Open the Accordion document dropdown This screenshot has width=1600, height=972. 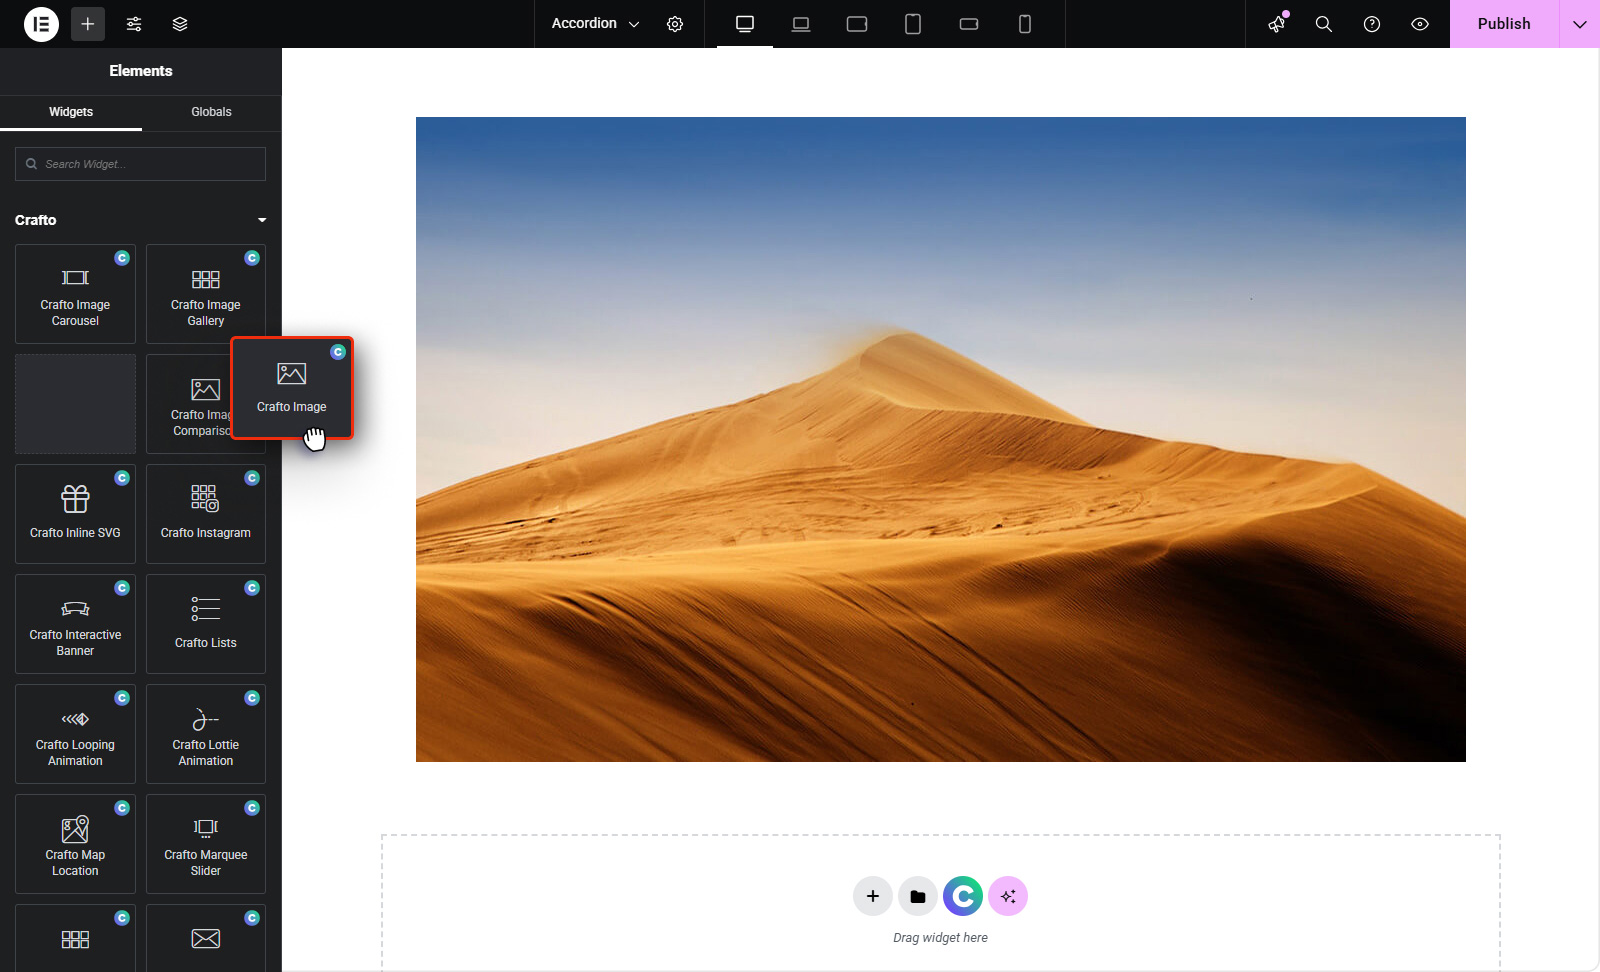click(x=595, y=24)
